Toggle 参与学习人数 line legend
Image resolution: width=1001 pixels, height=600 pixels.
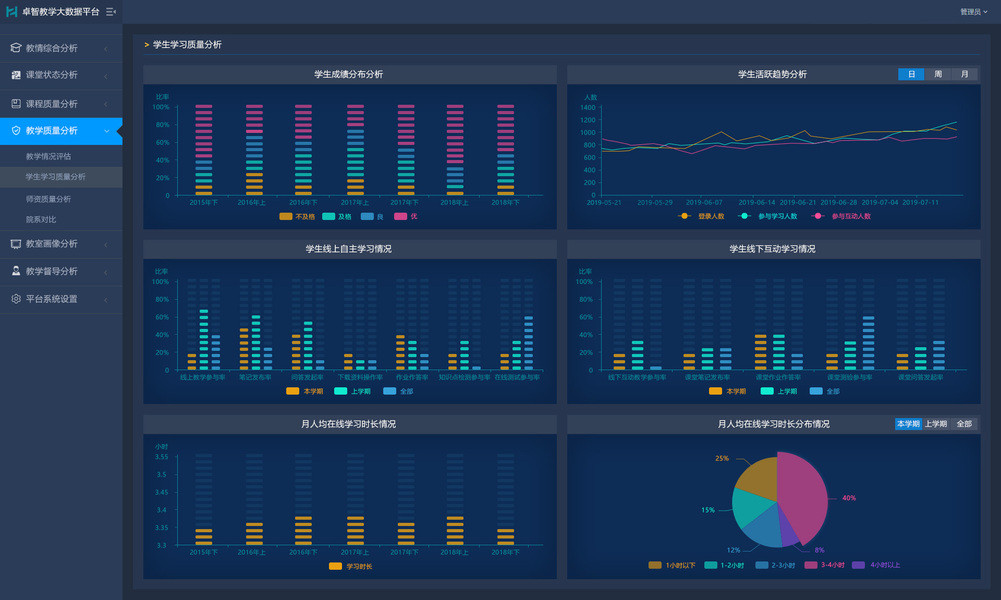[x=767, y=216]
